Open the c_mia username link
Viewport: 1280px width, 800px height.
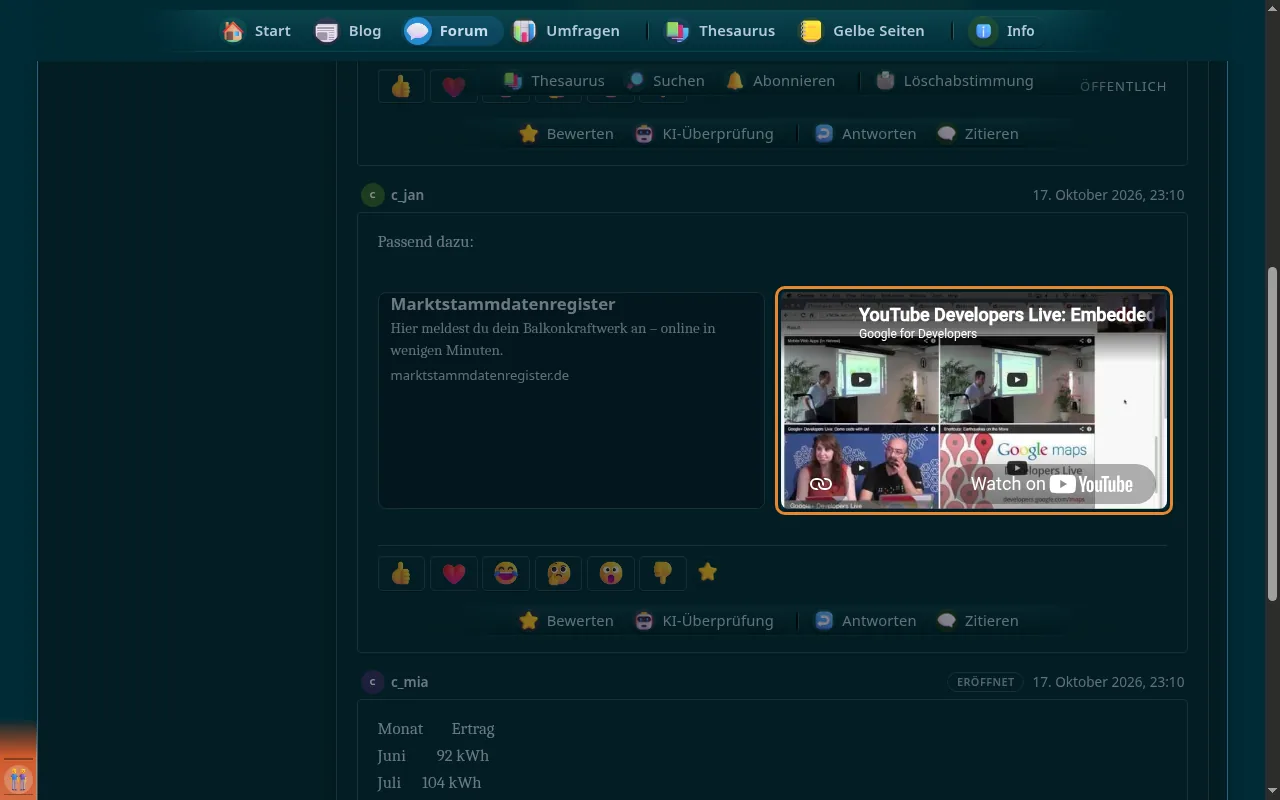pyautogui.click(x=409, y=682)
